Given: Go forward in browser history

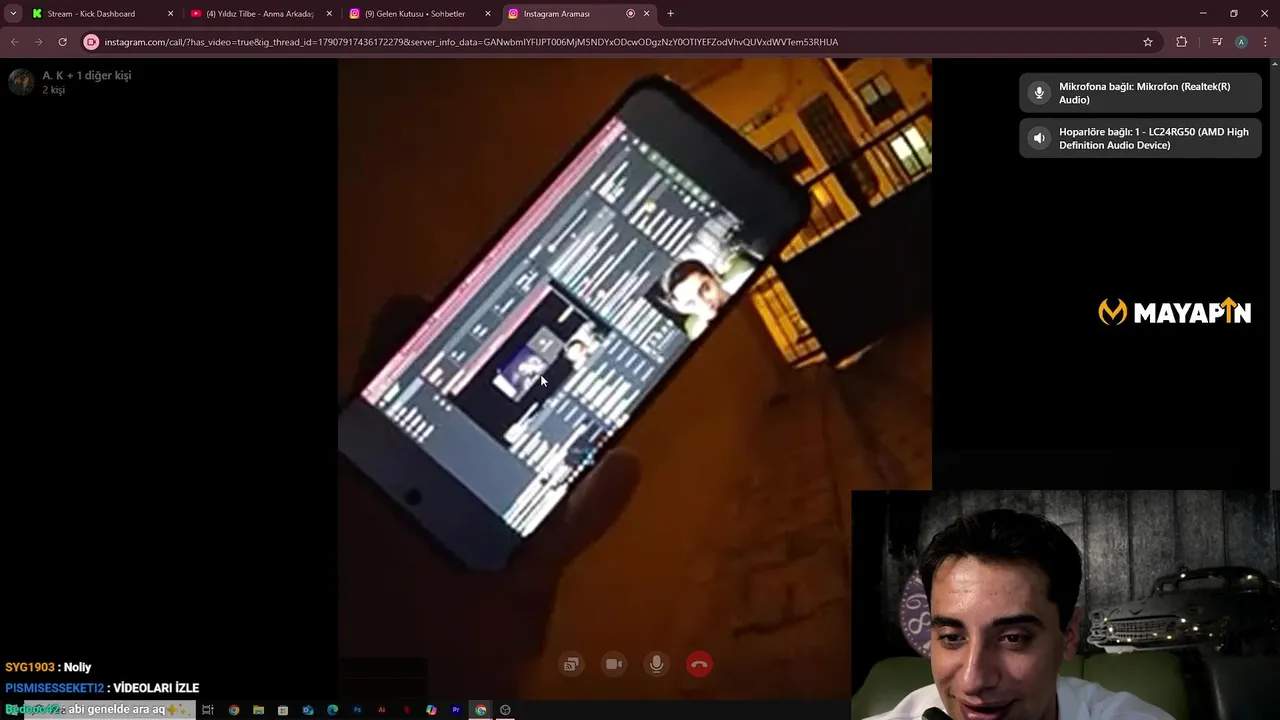Looking at the screenshot, I should click(38, 42).
